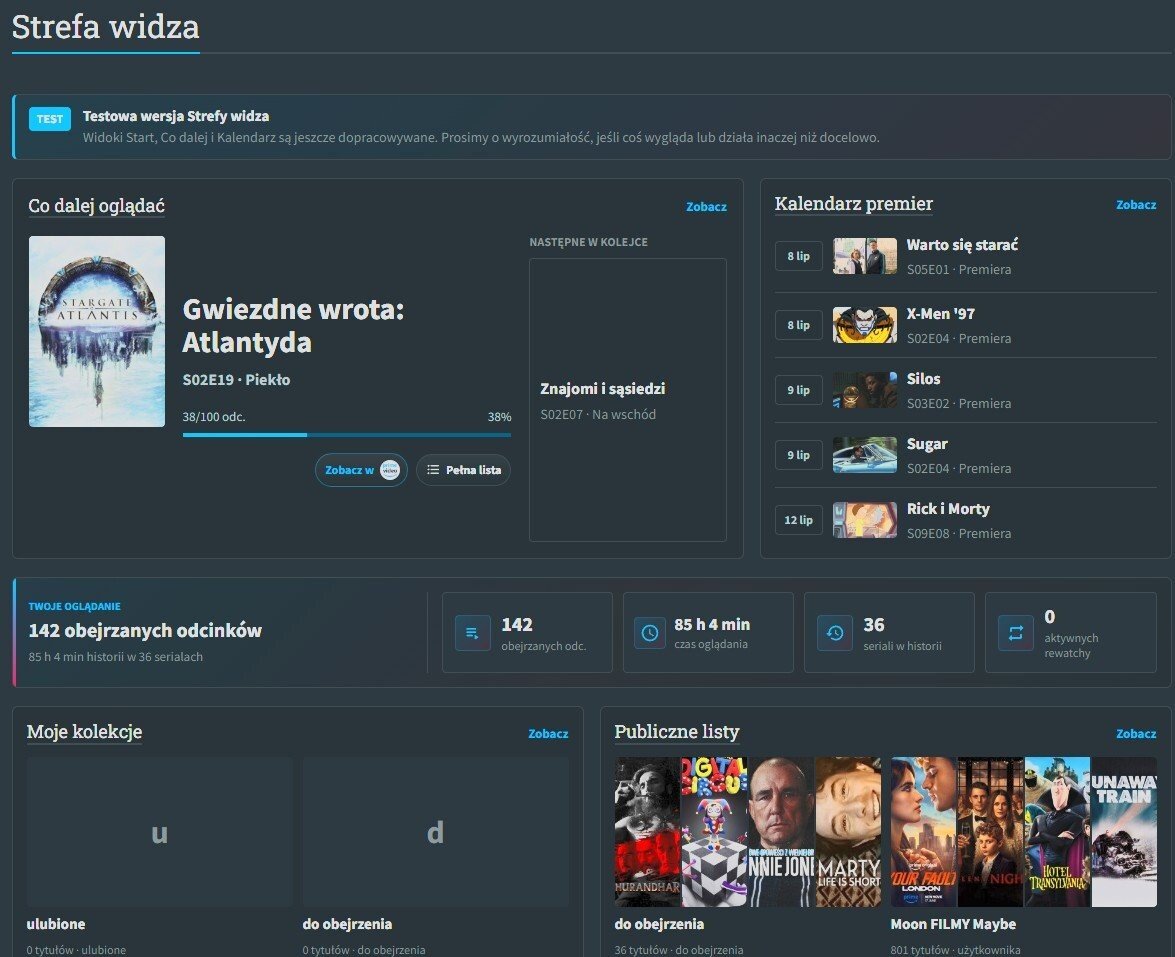Open Warto się starać calendar entry

coord(965,256)
